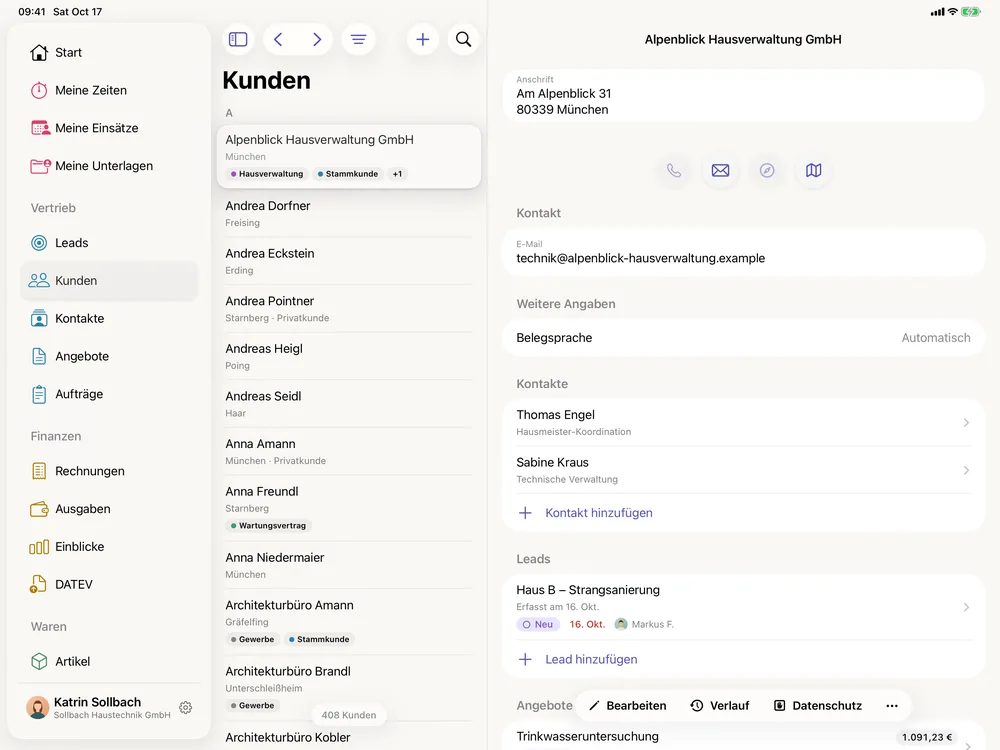Open Leads in sidebar

110,243
